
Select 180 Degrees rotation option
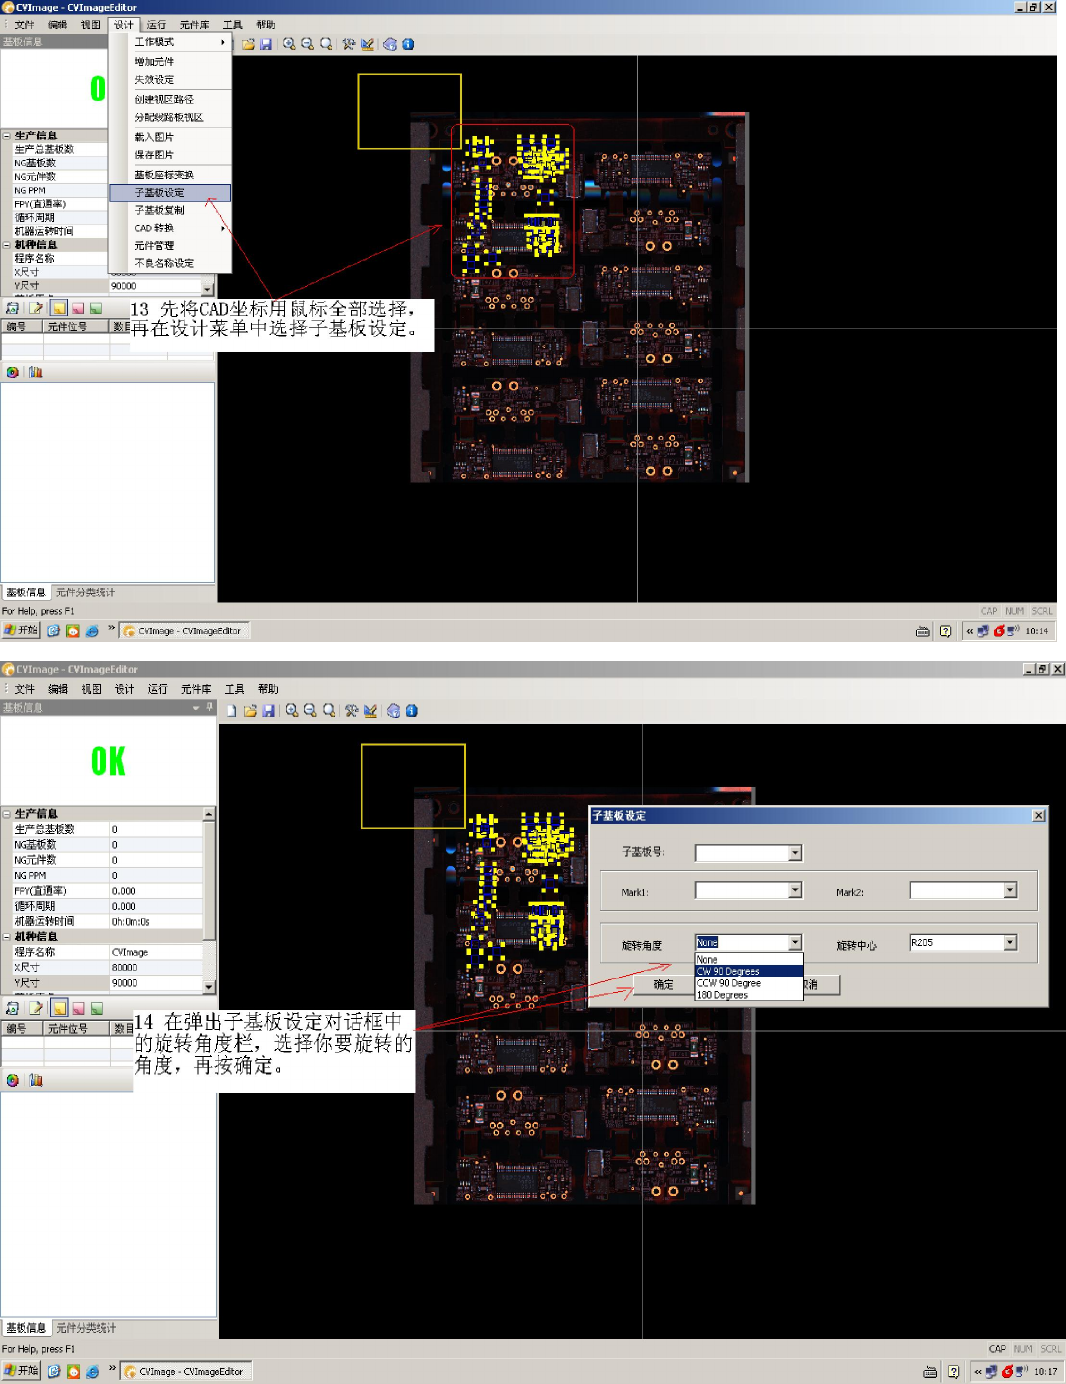[x=749, y=995]
